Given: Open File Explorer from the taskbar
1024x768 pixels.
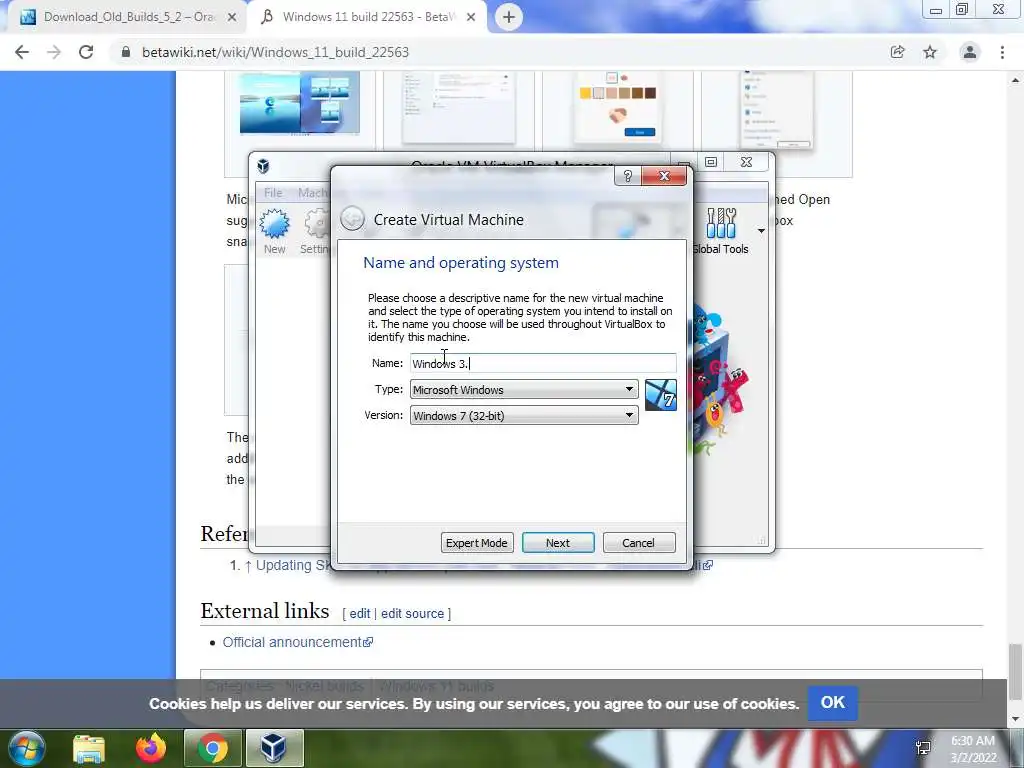Looking at the screenshot, I should pyautogui.click(x=89, y=748).
